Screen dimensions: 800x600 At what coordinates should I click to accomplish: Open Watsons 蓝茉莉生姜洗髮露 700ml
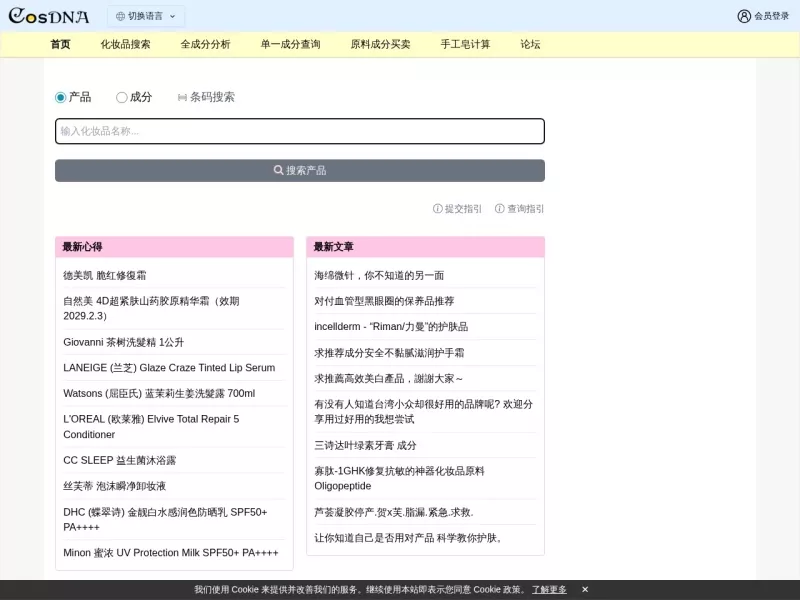tap(159, 393)
